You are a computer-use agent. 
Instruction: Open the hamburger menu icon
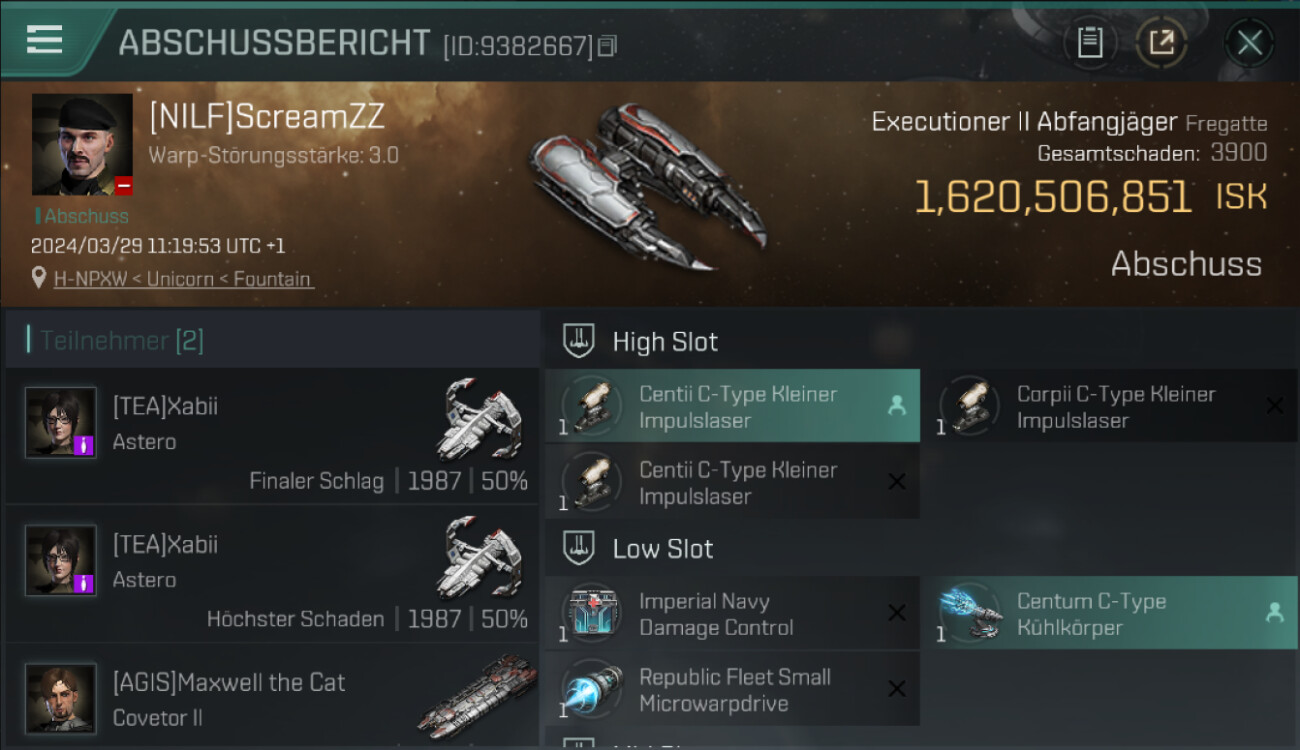(x=44, y=40)
